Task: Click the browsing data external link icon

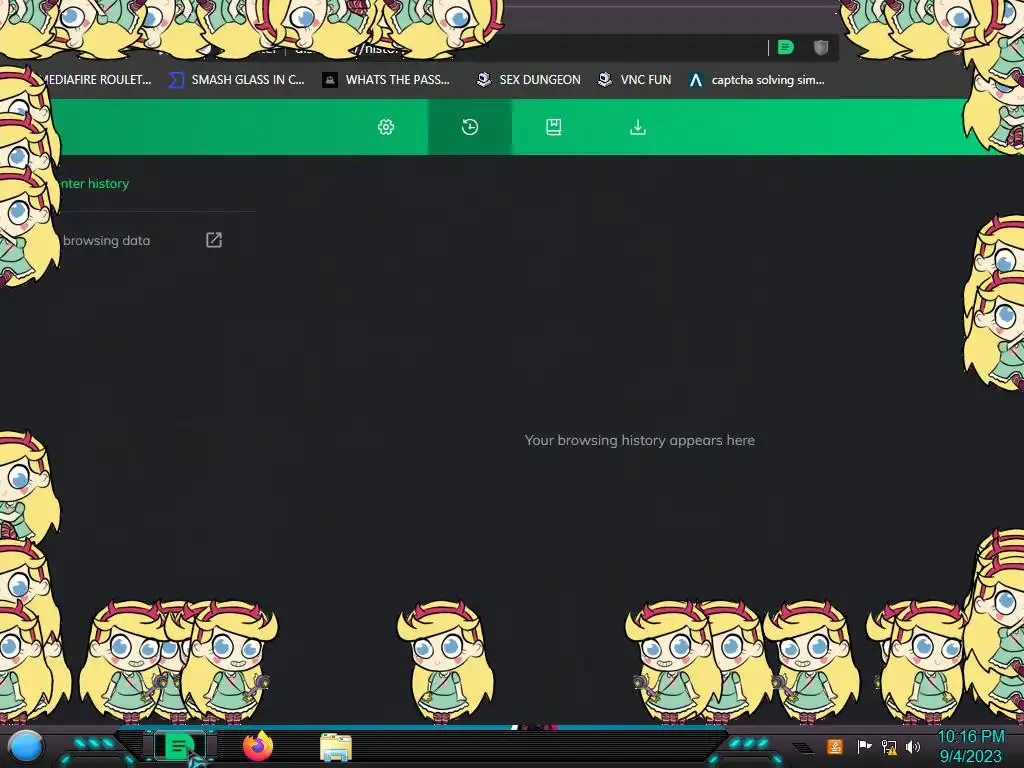Action: 214,240
